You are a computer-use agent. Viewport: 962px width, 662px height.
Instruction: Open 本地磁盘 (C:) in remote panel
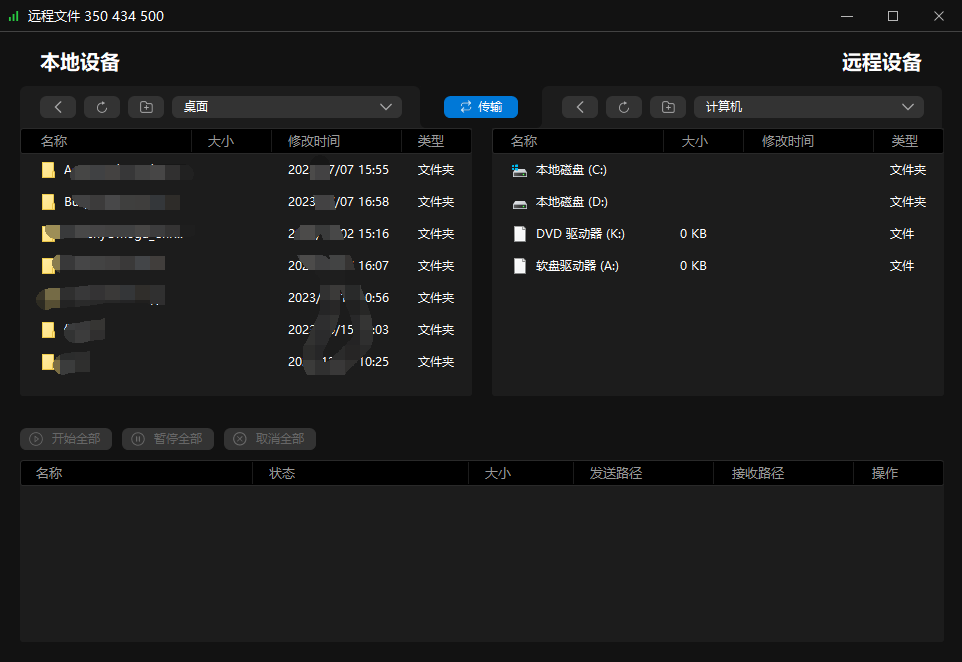point(571,170)
